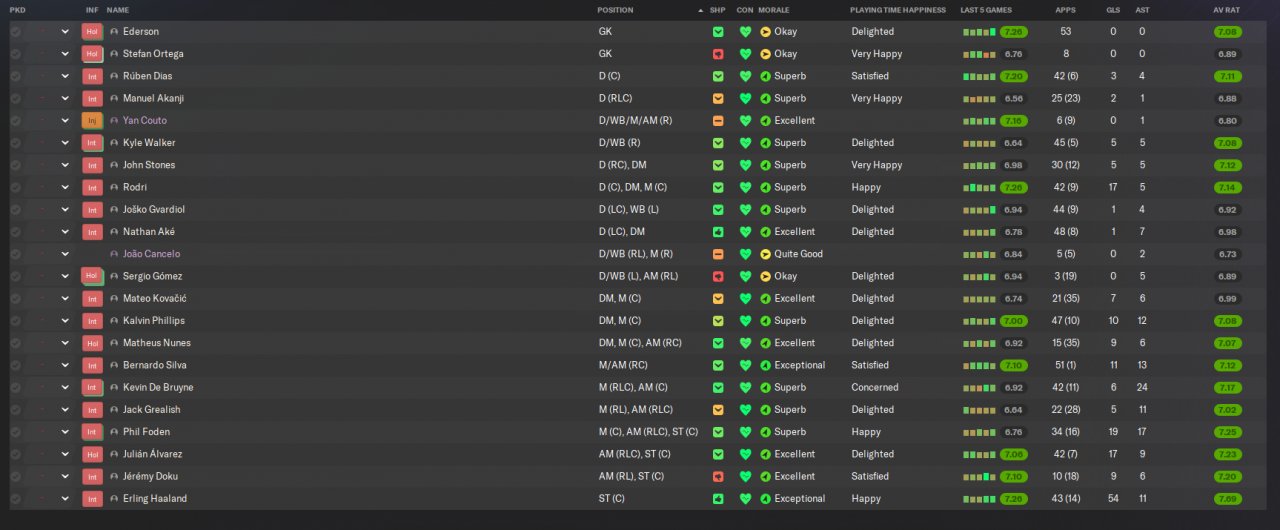The height and width of the screenshot is (530, 1280).
Task: Toggle picked circle for Rúben Dias
Action: click(x=15, y=76)
